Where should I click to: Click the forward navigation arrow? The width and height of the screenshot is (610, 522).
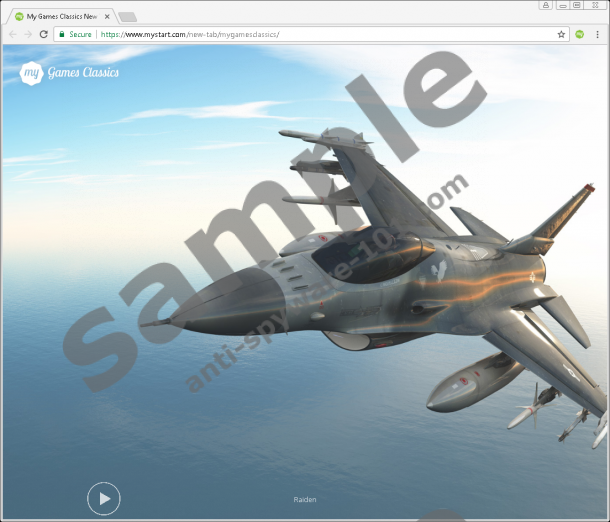click(x=28, y=34)
